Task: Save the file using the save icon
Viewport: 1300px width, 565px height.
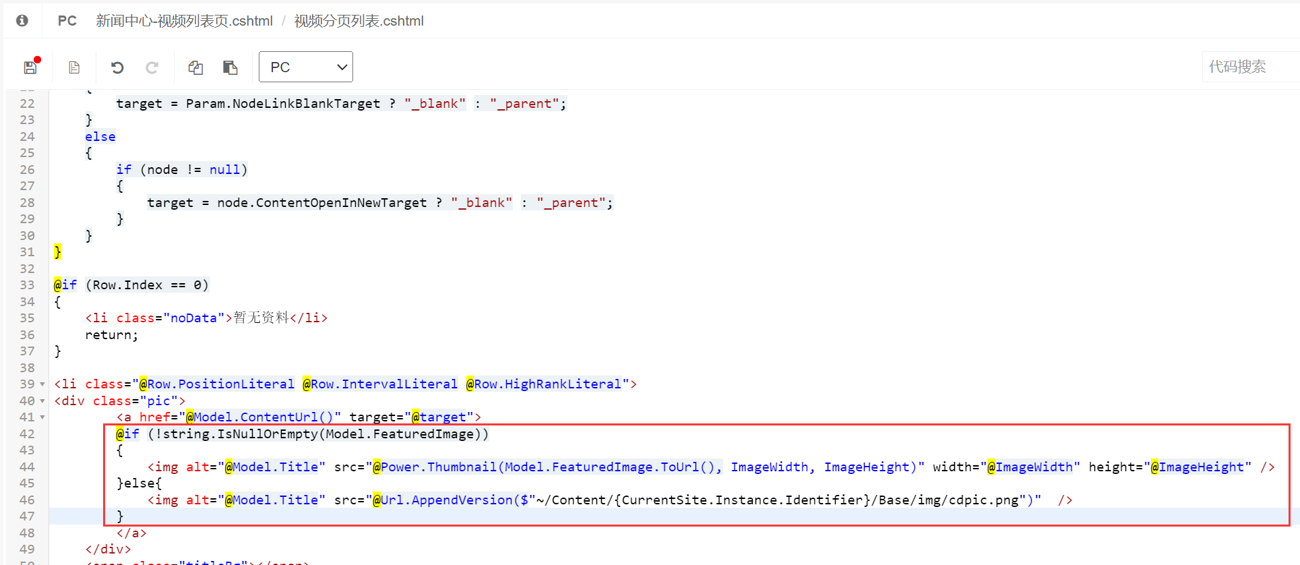Action: [31, 67]
